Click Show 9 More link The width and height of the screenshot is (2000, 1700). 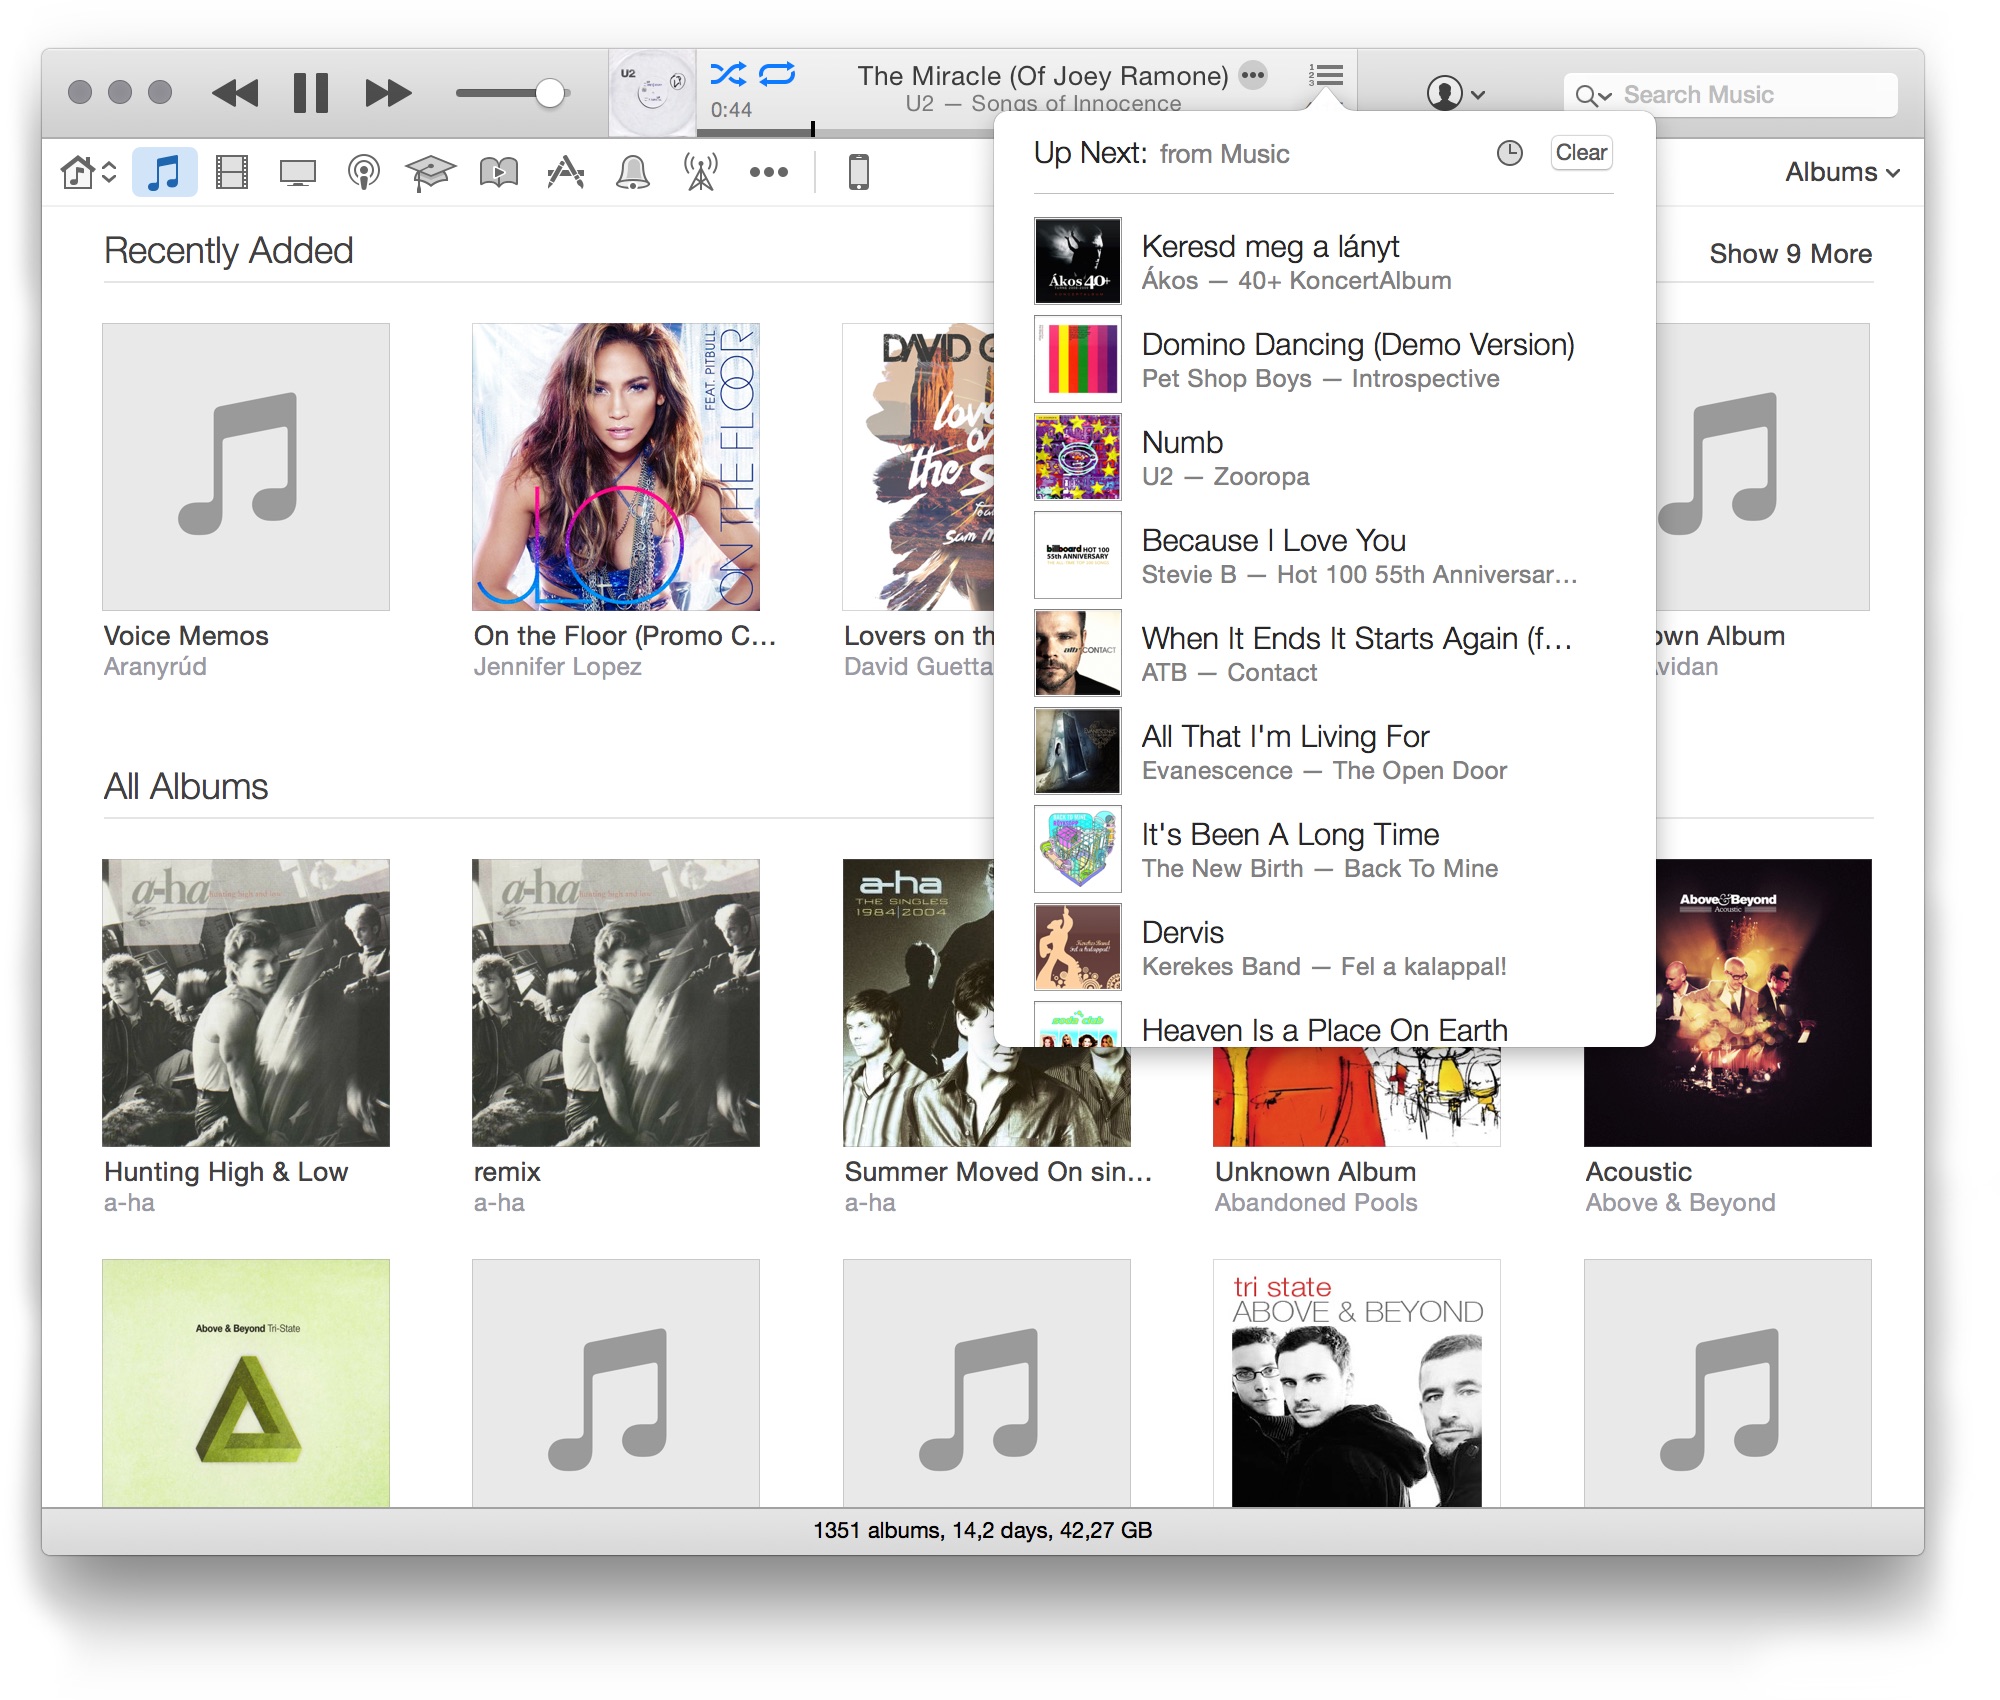tap(1790, 253)
